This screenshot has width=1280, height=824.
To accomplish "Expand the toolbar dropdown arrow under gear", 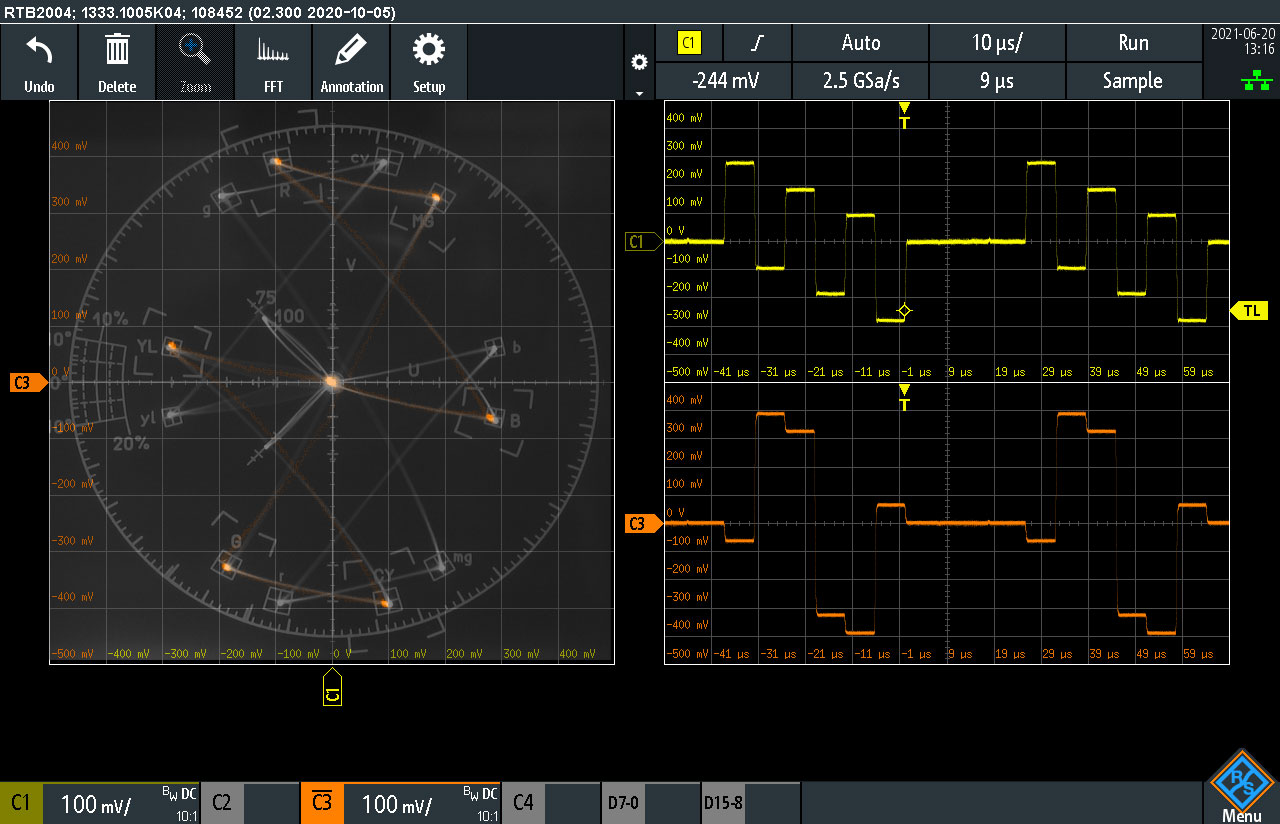I will (x=640, y=93).
